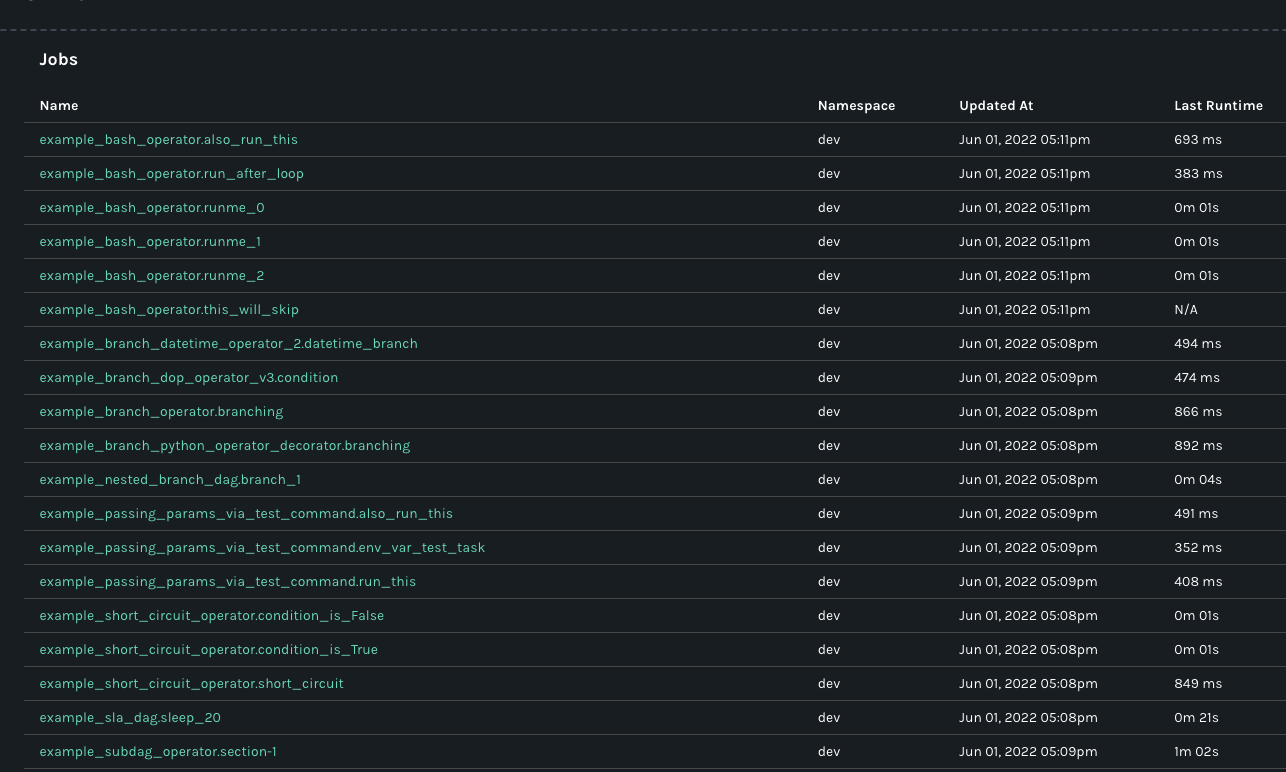Click the Name column header

point(58,105)
